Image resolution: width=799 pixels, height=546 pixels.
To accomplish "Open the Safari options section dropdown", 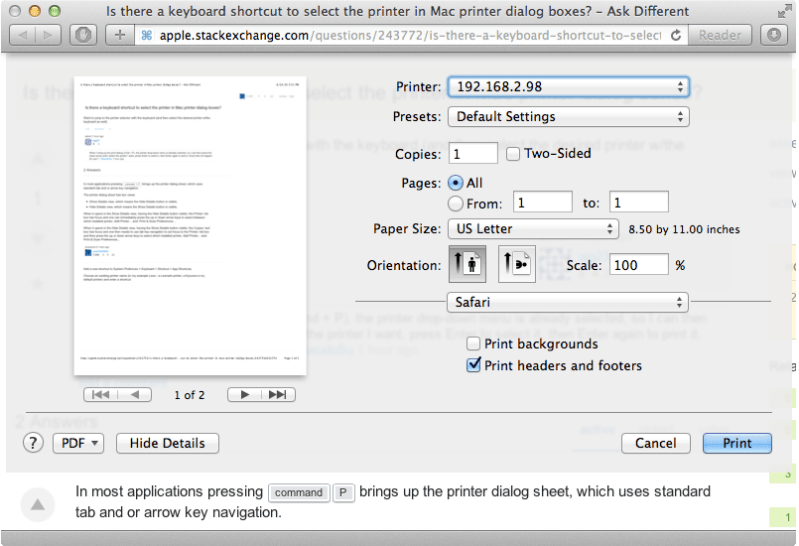I will 568,302.
